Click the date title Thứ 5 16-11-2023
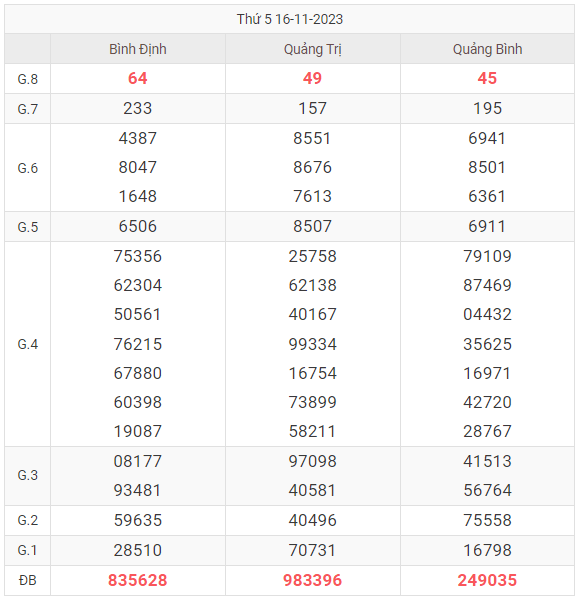The image size is (577, 598). (290, 19)
